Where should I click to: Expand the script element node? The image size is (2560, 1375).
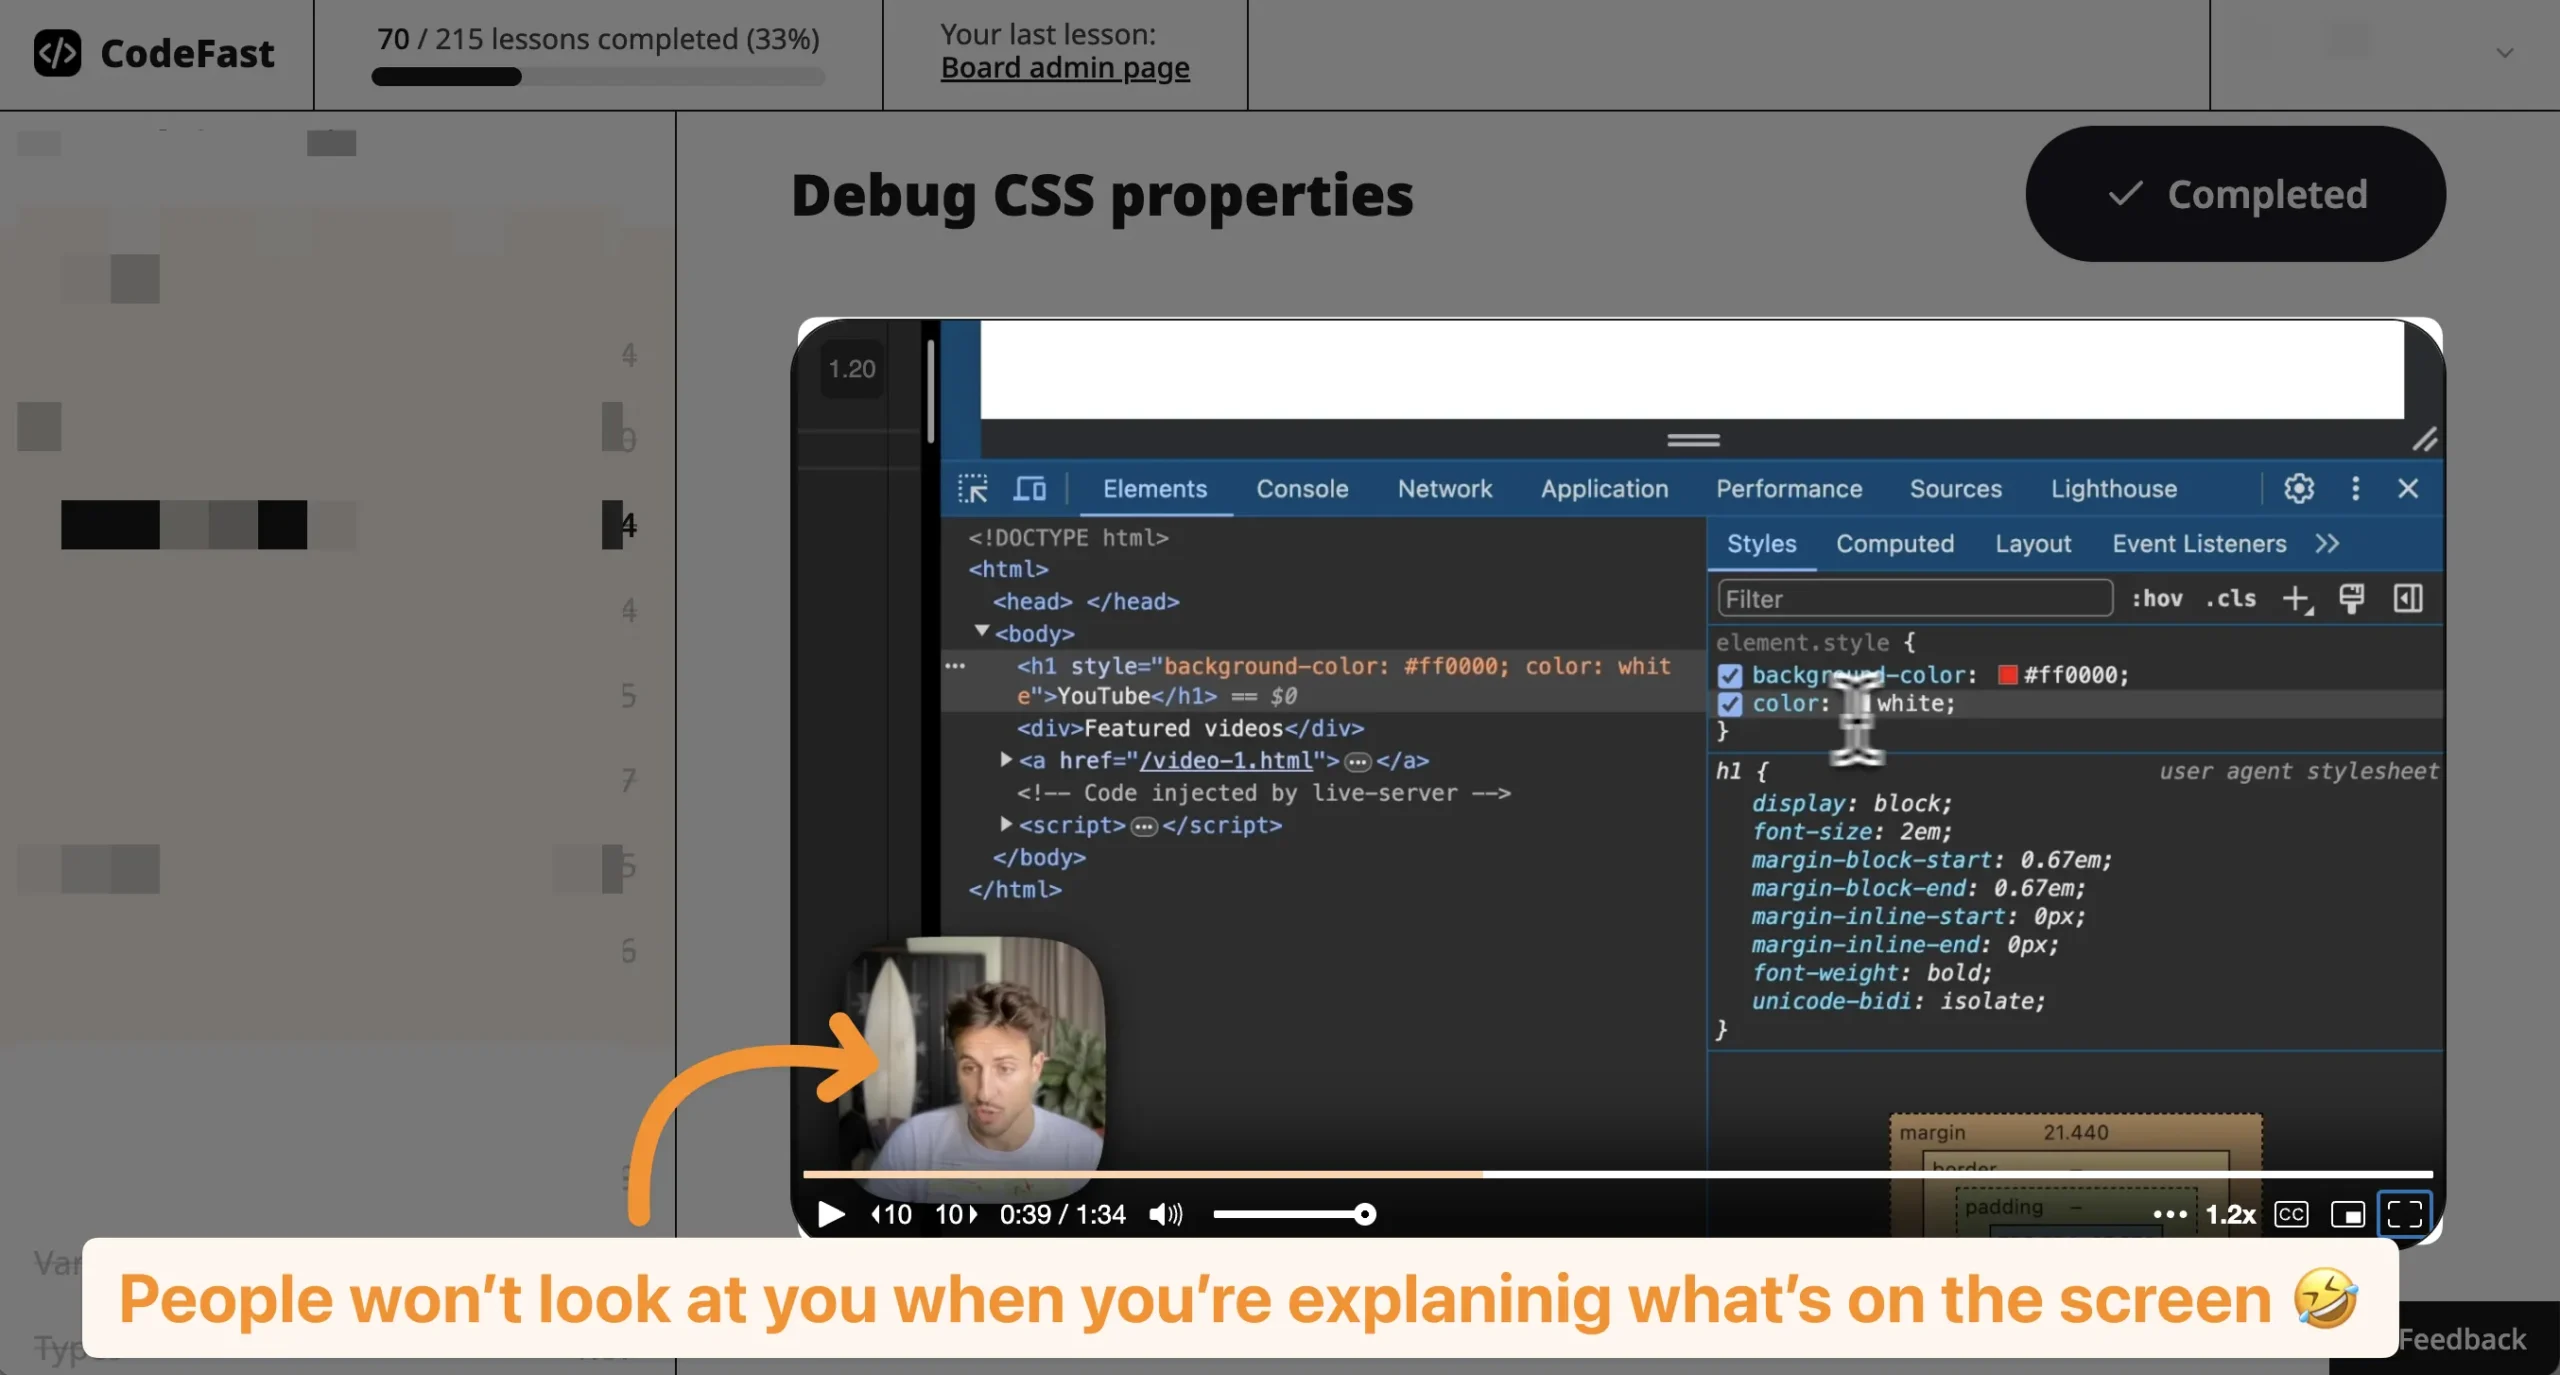pos(1006,824)
